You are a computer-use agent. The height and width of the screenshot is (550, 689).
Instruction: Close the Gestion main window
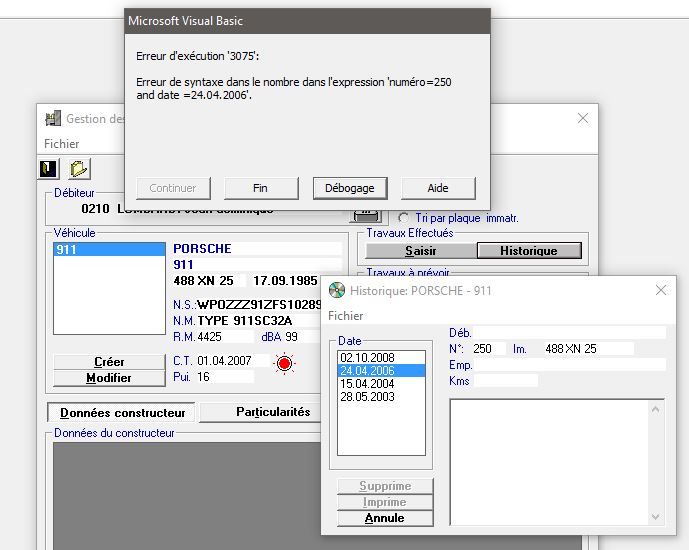click(x=583, y=118)
